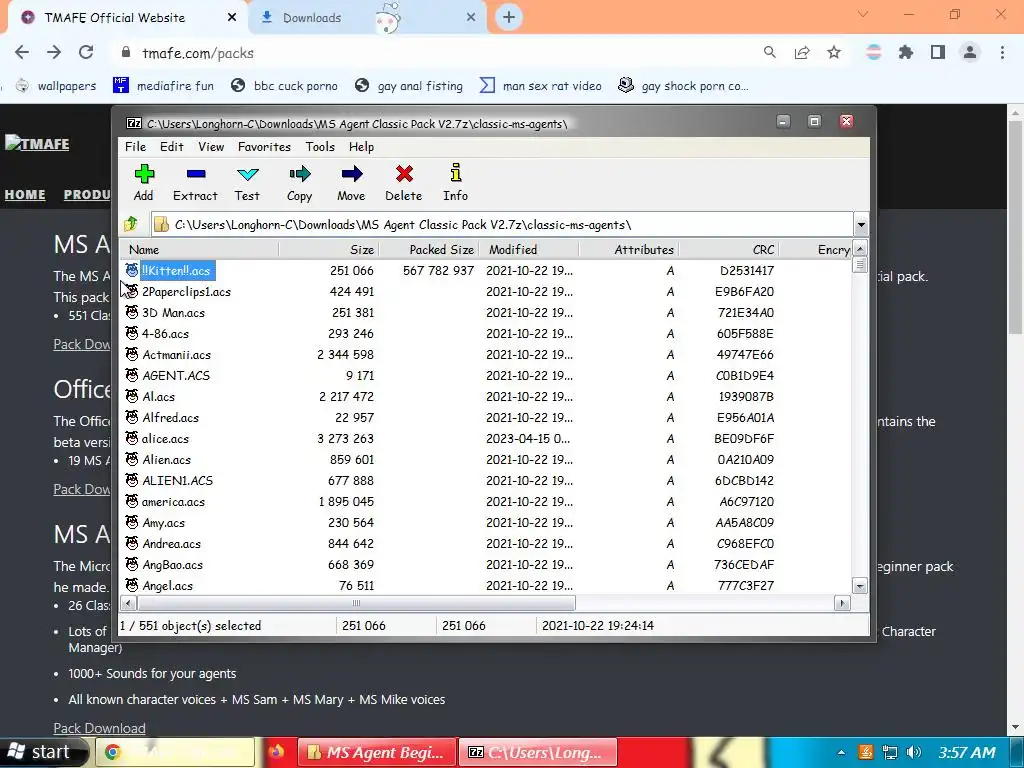
Task: Open MS Agent Begi... taskbar button
Action: (x=377, y=752)
